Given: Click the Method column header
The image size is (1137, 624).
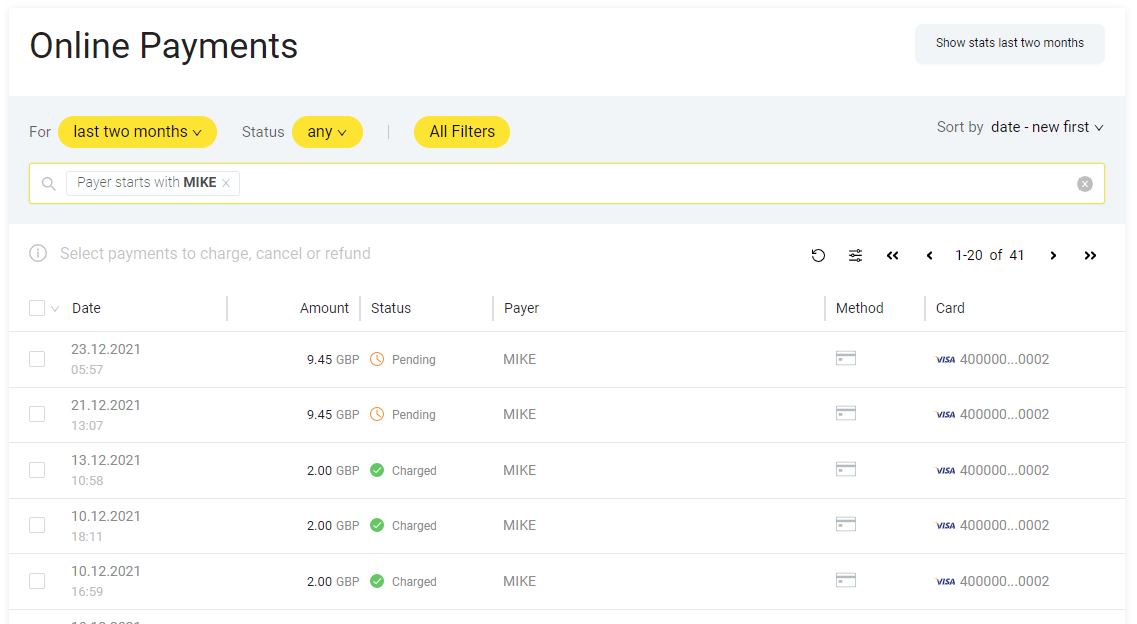Looking at the screenshot, I should tap(859, 308).
